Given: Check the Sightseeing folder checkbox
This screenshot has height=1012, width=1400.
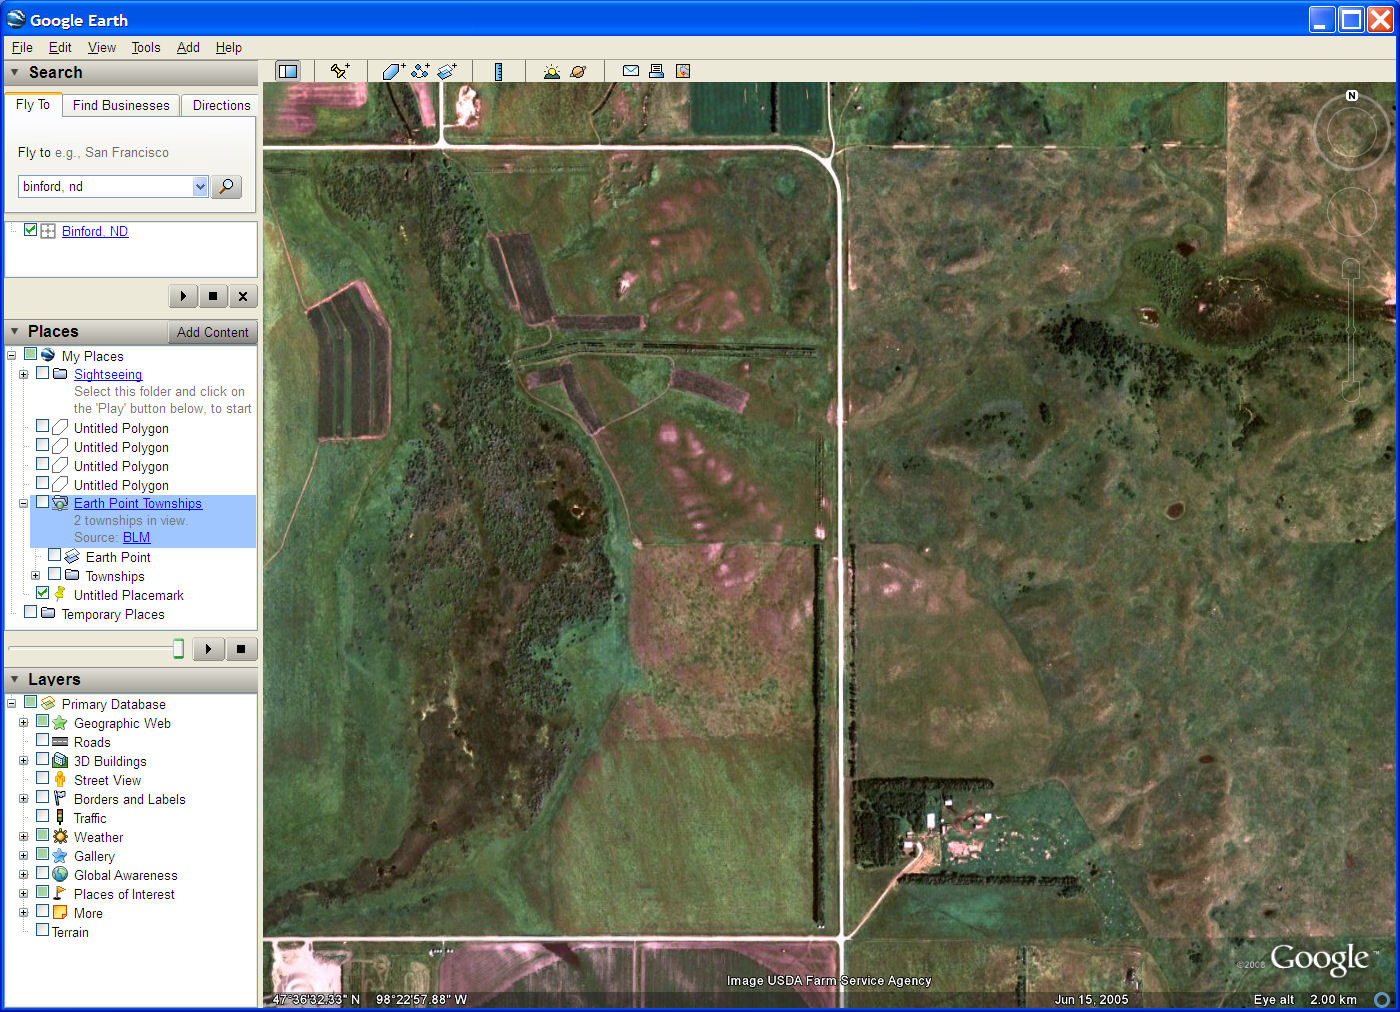Looking at the screenshot, I should (x=42, y=373).
